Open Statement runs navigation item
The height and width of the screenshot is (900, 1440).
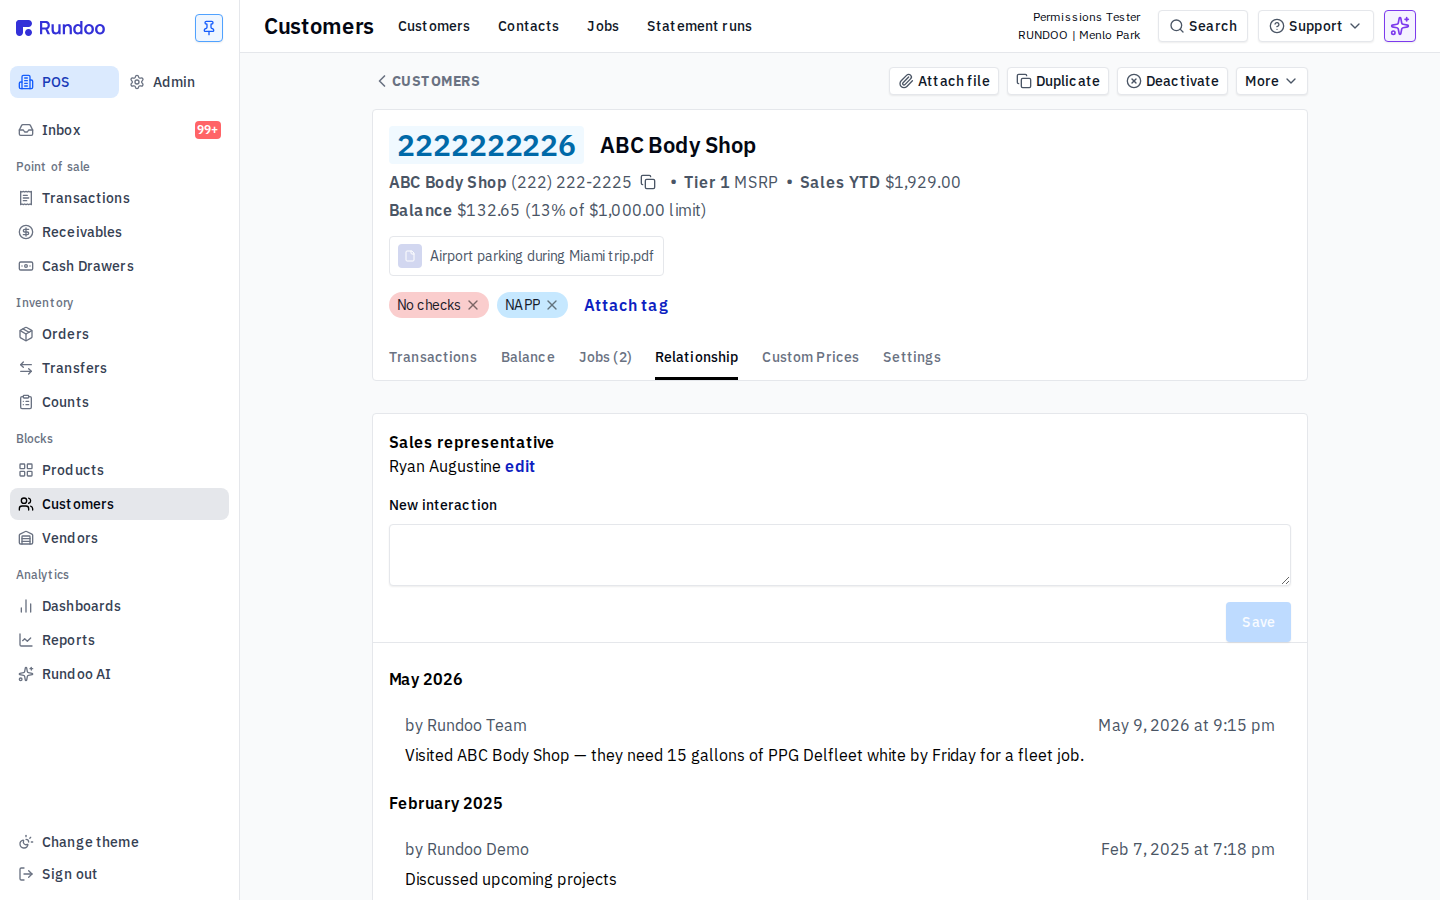[699, 26]
